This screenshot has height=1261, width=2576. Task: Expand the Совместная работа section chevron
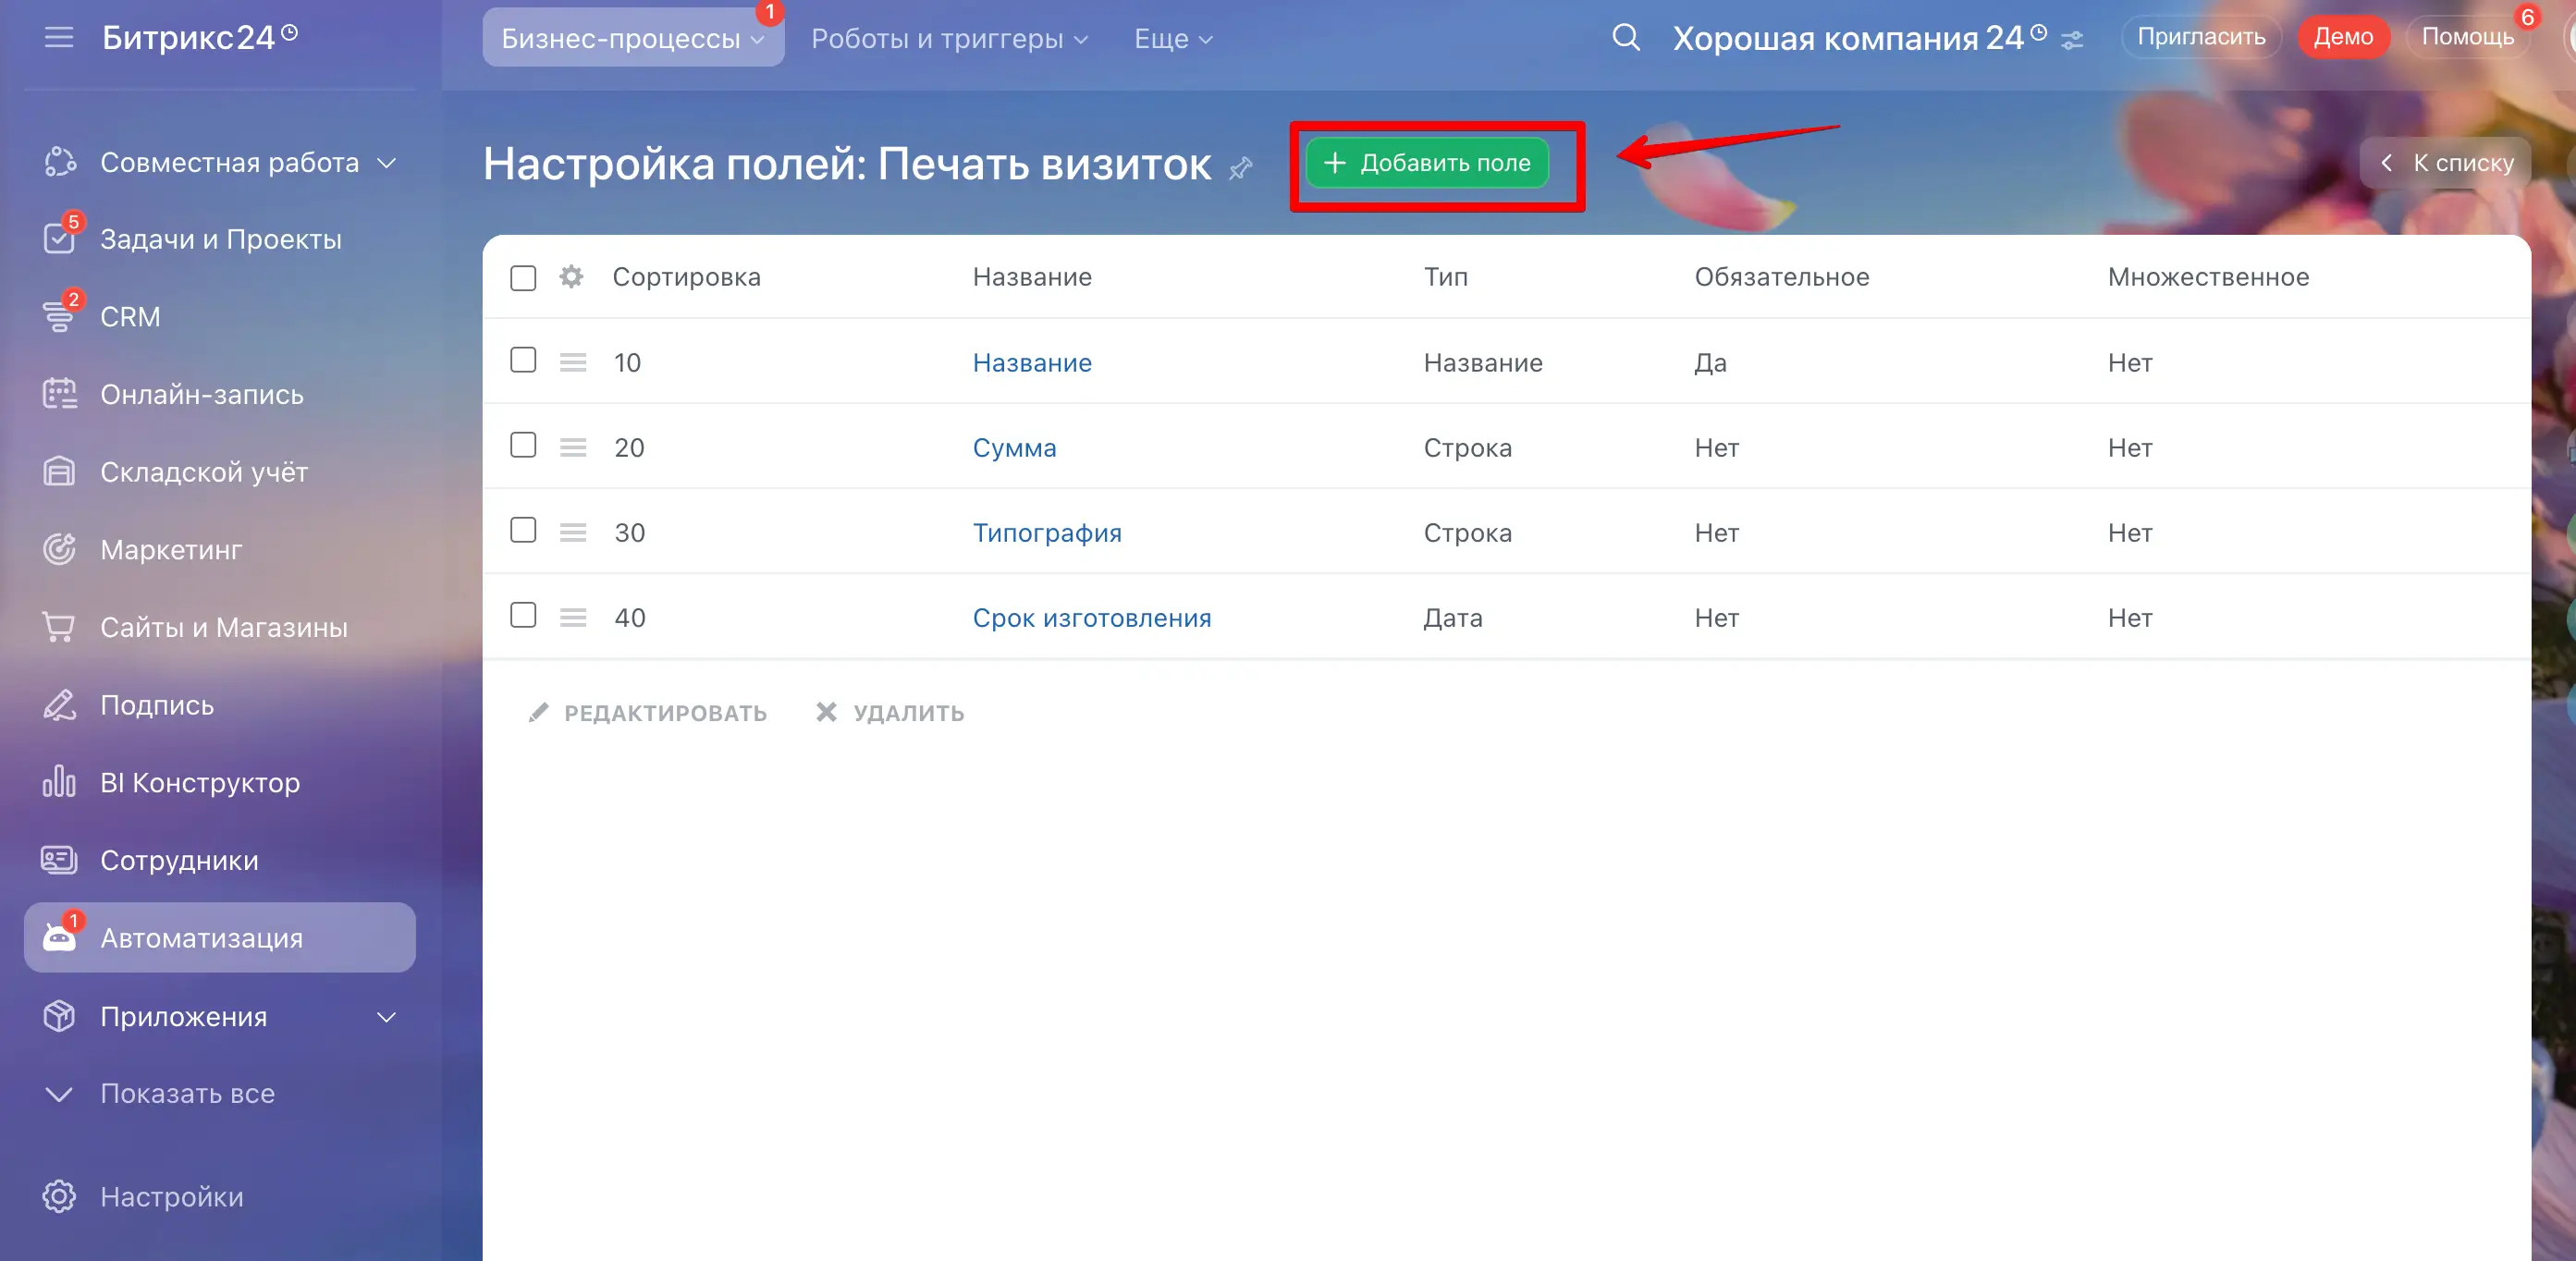tap(387, 162)
